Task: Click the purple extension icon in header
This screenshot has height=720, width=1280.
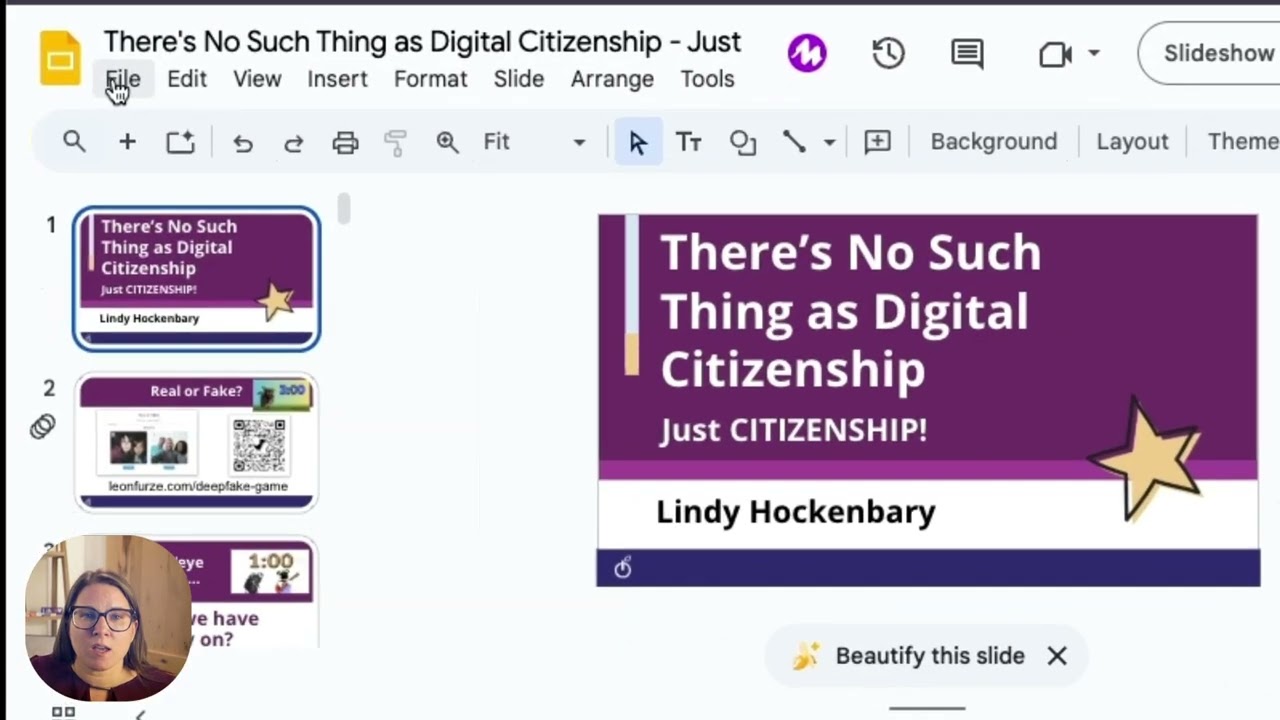Action: (x=807, y=53)
